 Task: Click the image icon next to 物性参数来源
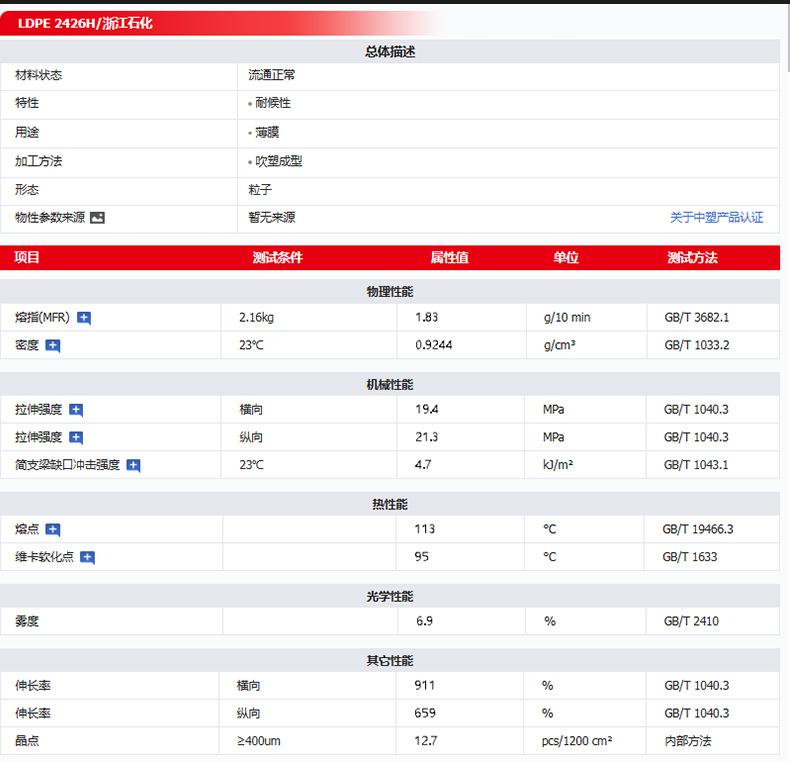coord(97,218)
